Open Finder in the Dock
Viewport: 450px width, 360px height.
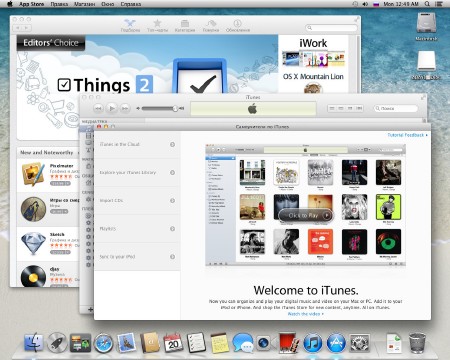click(33, 342)
